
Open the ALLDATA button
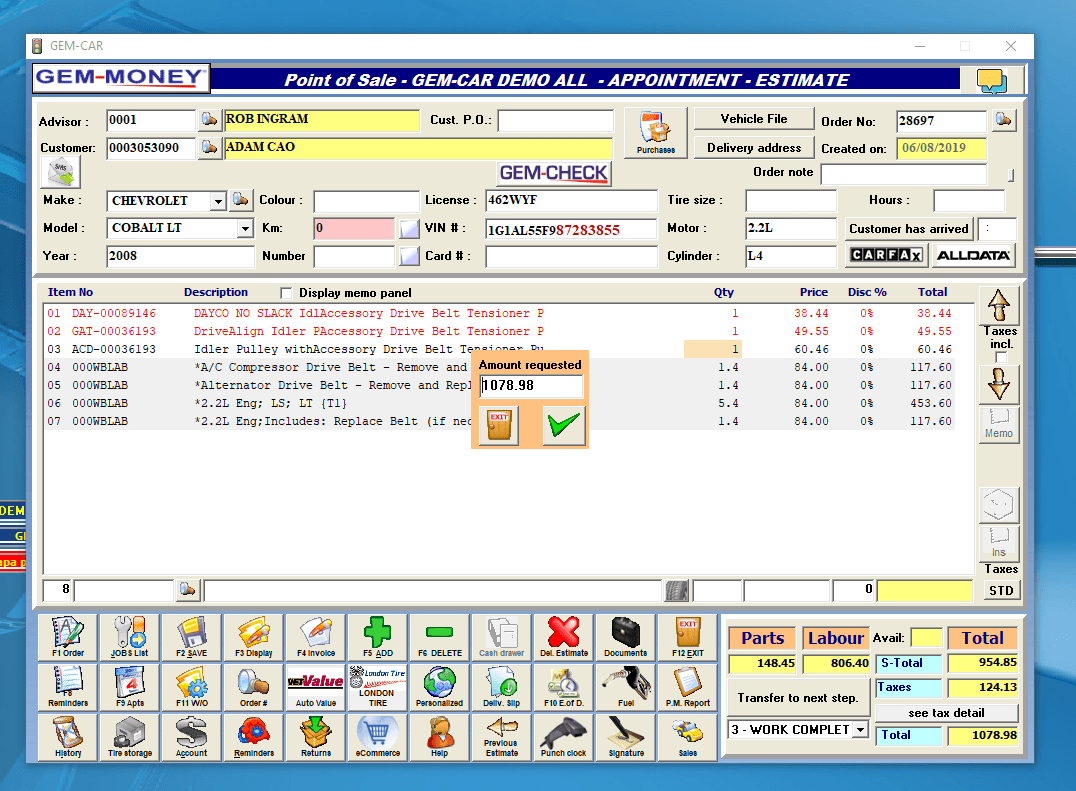pyautogui.click(x=973, y=255)
